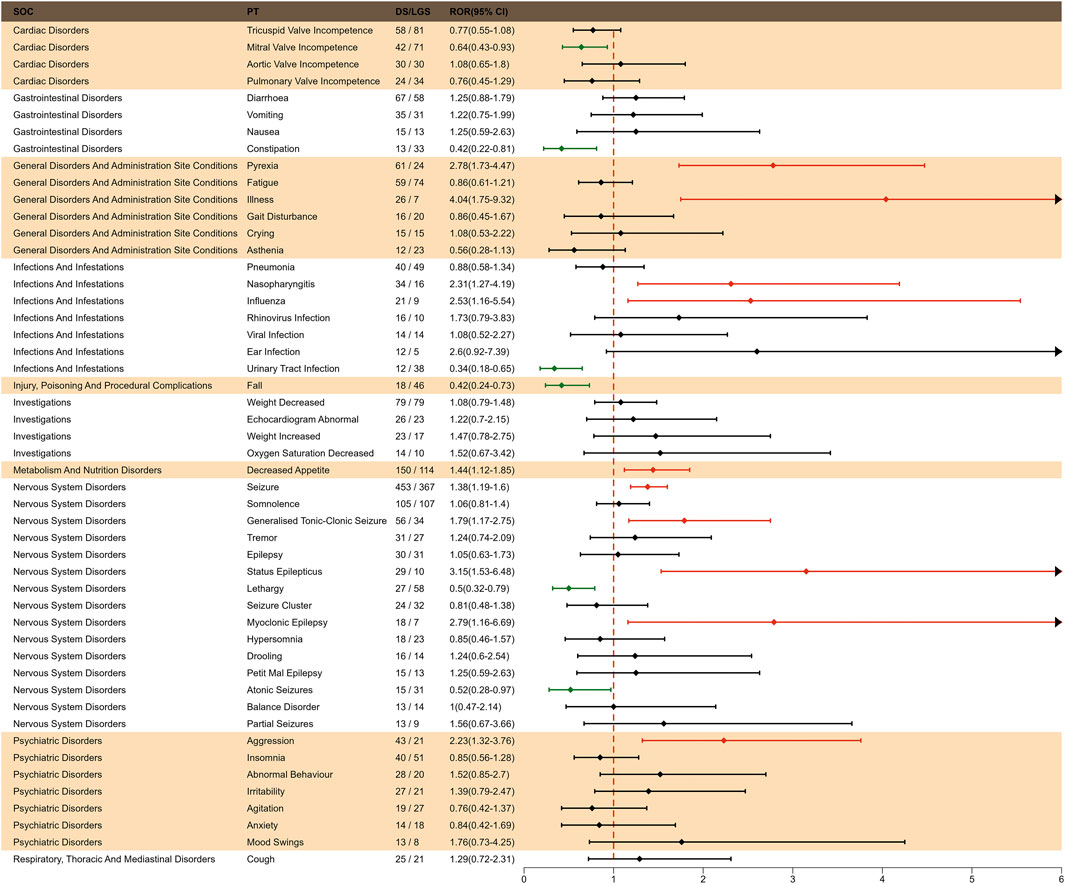1065x884 pixels.
Task: Select the Diarrhoea row label
Action: tap(268, 98)
